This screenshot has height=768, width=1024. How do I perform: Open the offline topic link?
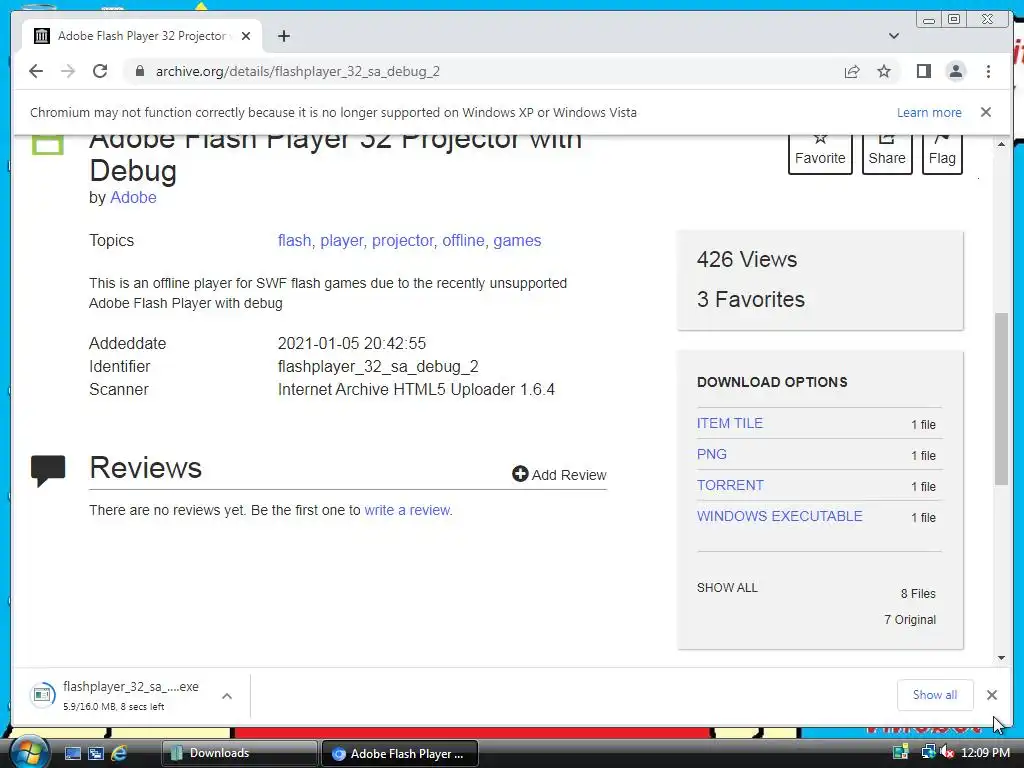pyautogui.click(x=463, y=240)
